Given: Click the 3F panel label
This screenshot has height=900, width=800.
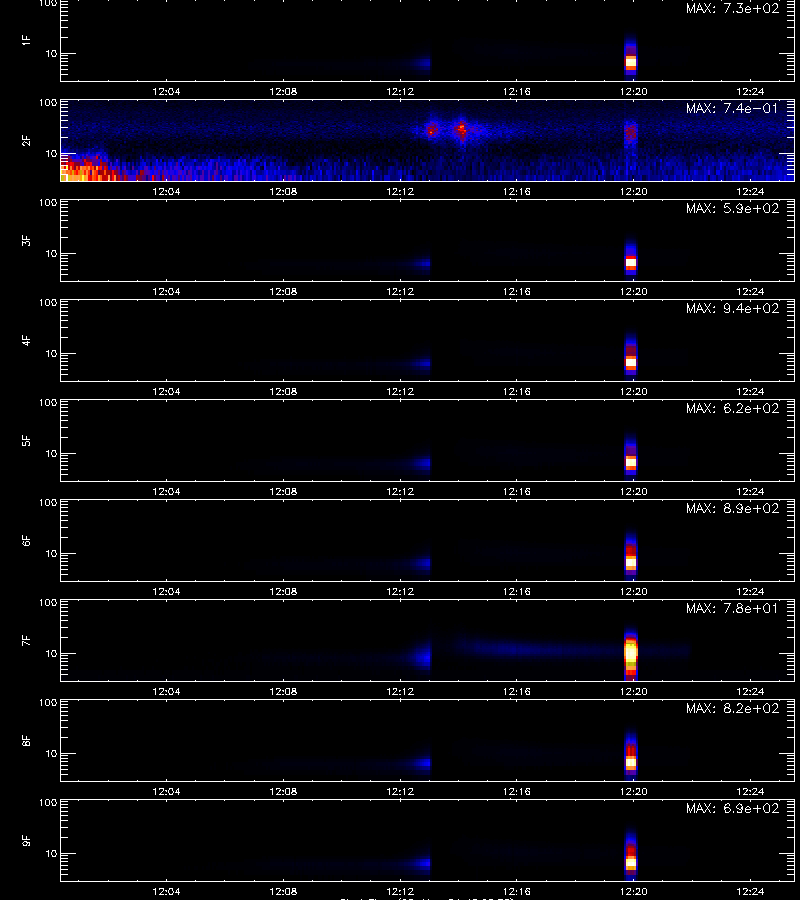Looking at the screenshot, I should (x=26, y=240).
